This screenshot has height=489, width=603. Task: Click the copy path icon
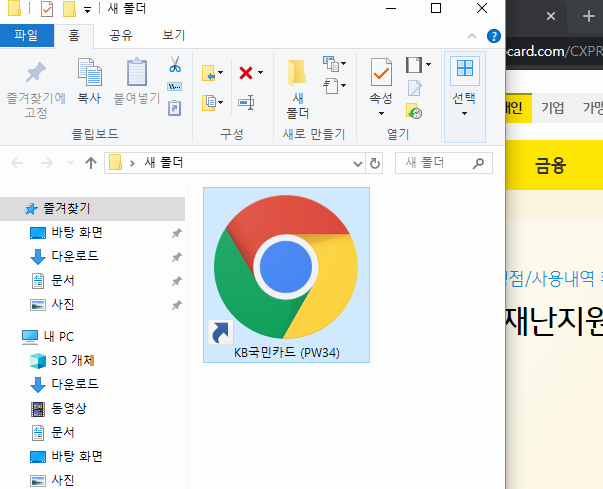175,86
